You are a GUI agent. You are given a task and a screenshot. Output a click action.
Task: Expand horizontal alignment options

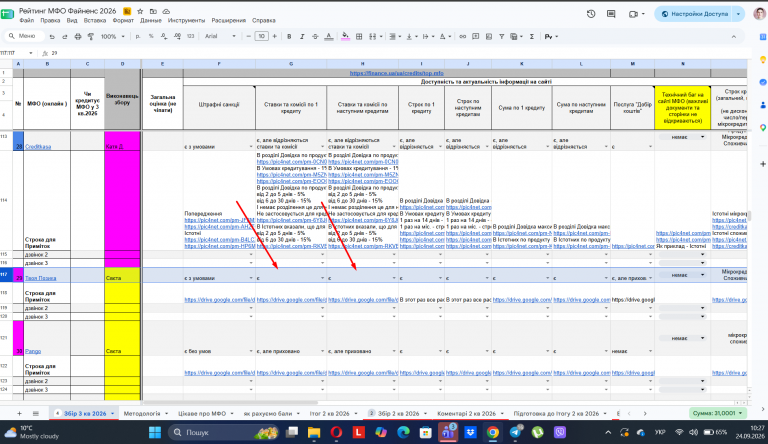pyautogui.click(x=393, y=36)
